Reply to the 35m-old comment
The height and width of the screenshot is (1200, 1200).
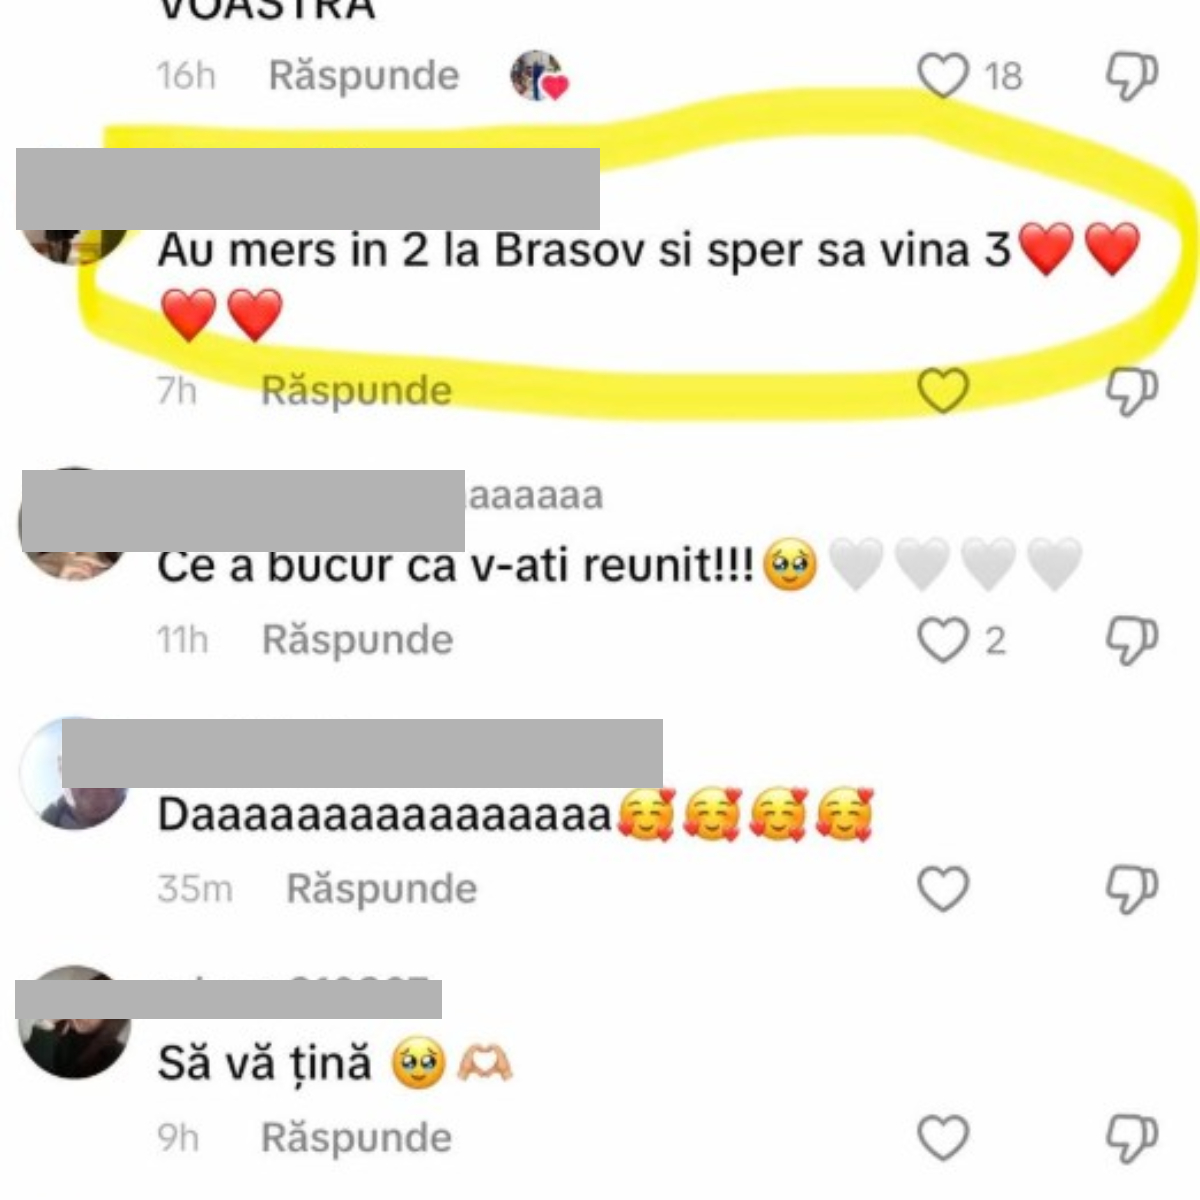382,889
